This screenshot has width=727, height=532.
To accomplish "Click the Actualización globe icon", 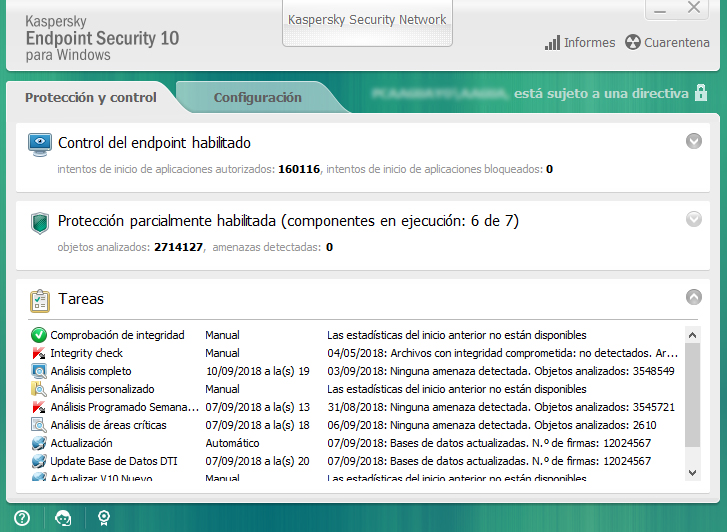I will click(39, 443).
